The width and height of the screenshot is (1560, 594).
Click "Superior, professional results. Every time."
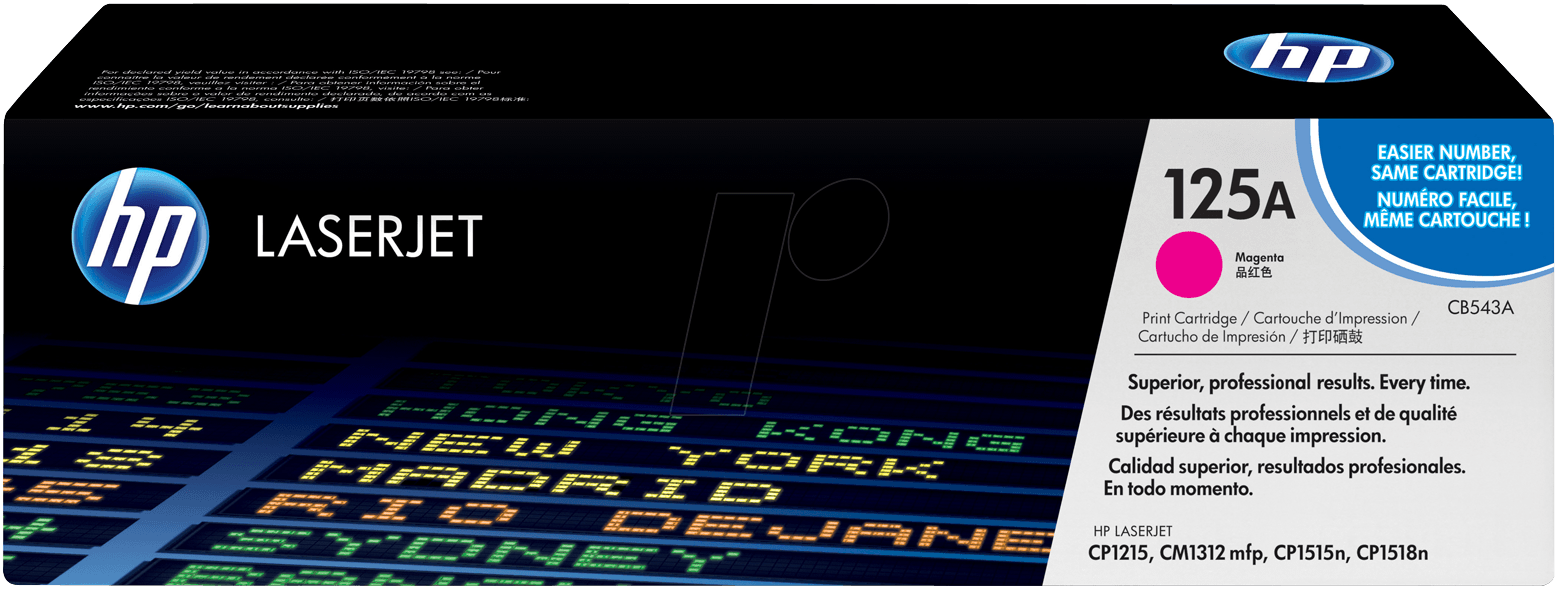point(1298,383)
